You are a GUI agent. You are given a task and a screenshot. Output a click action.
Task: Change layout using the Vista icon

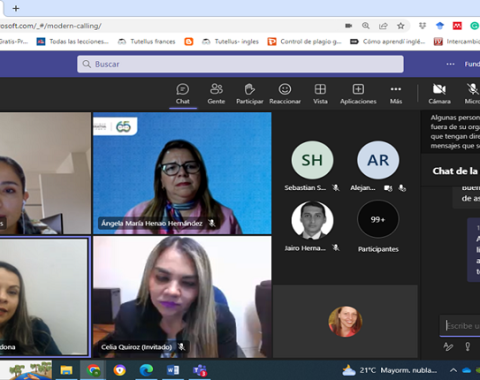click(320, 94)
